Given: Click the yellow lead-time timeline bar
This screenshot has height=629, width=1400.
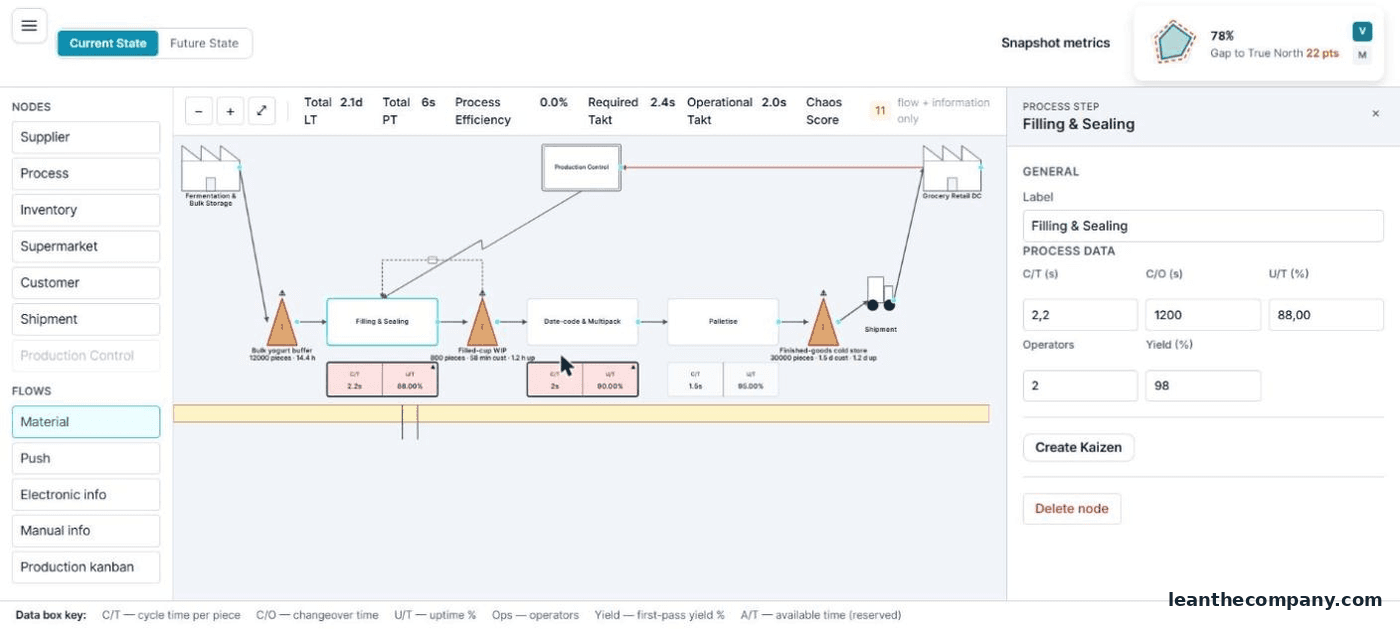Looking at the screenshot, I should coord(581,413).
